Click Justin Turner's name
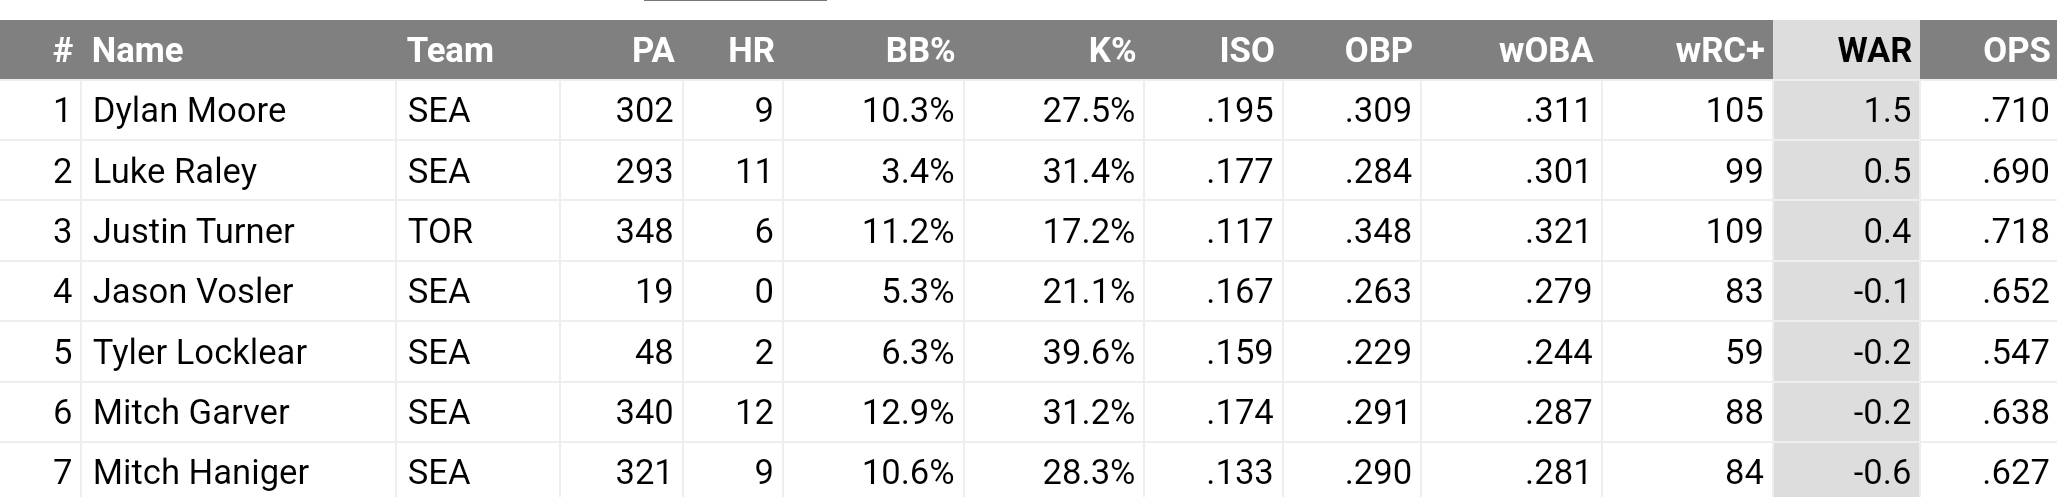 pos(193,231)
